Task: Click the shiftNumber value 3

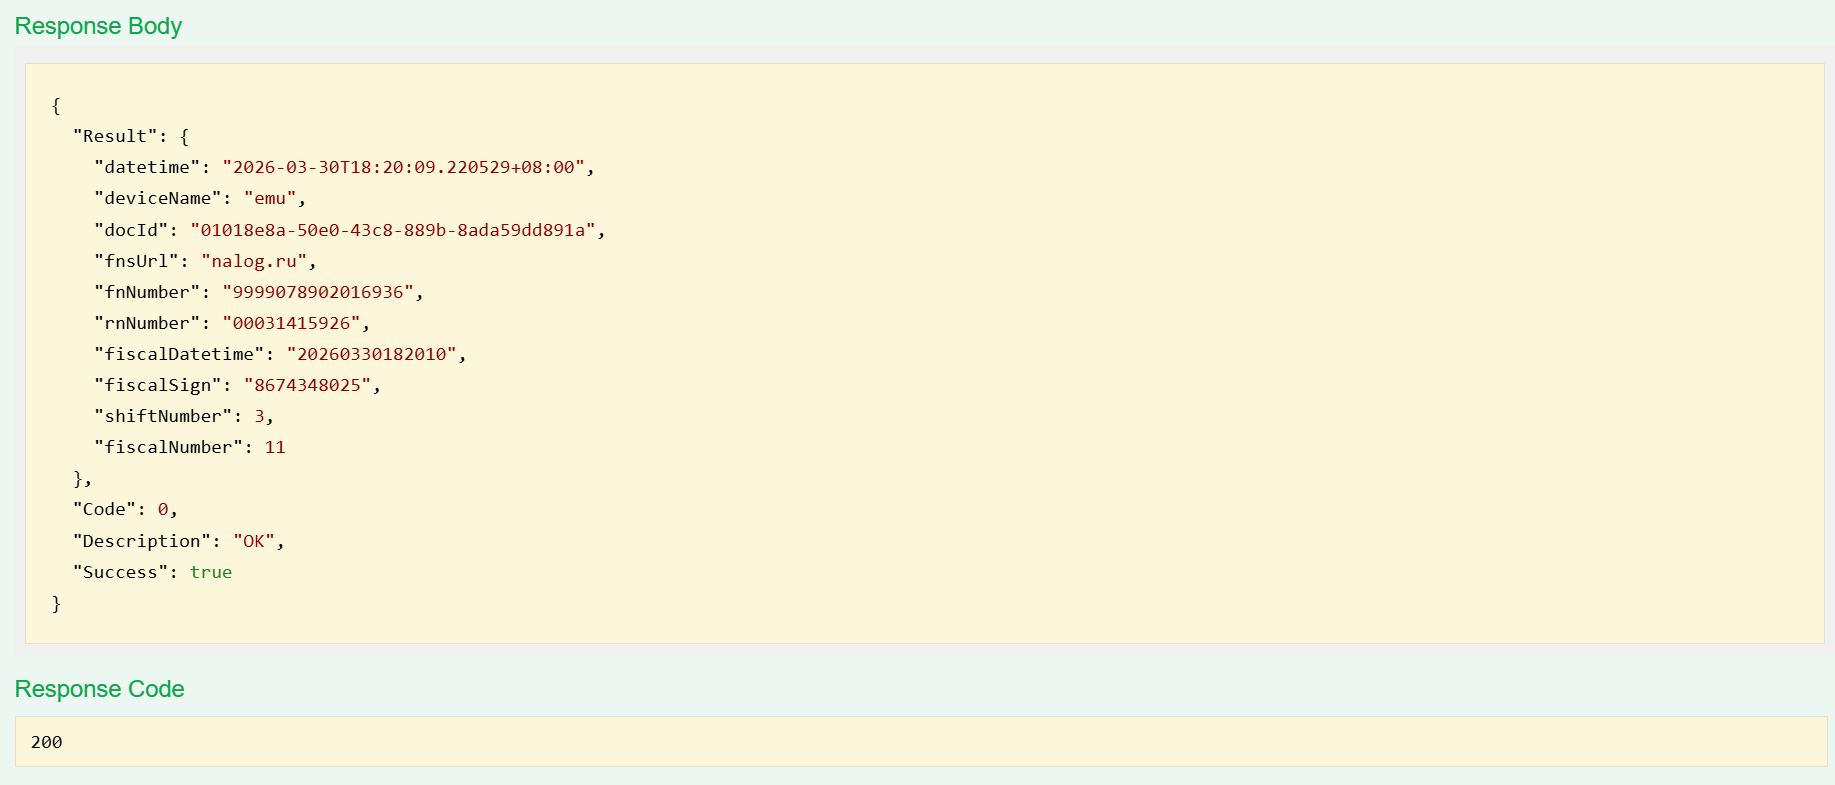Action: click(x=259, y=416)
